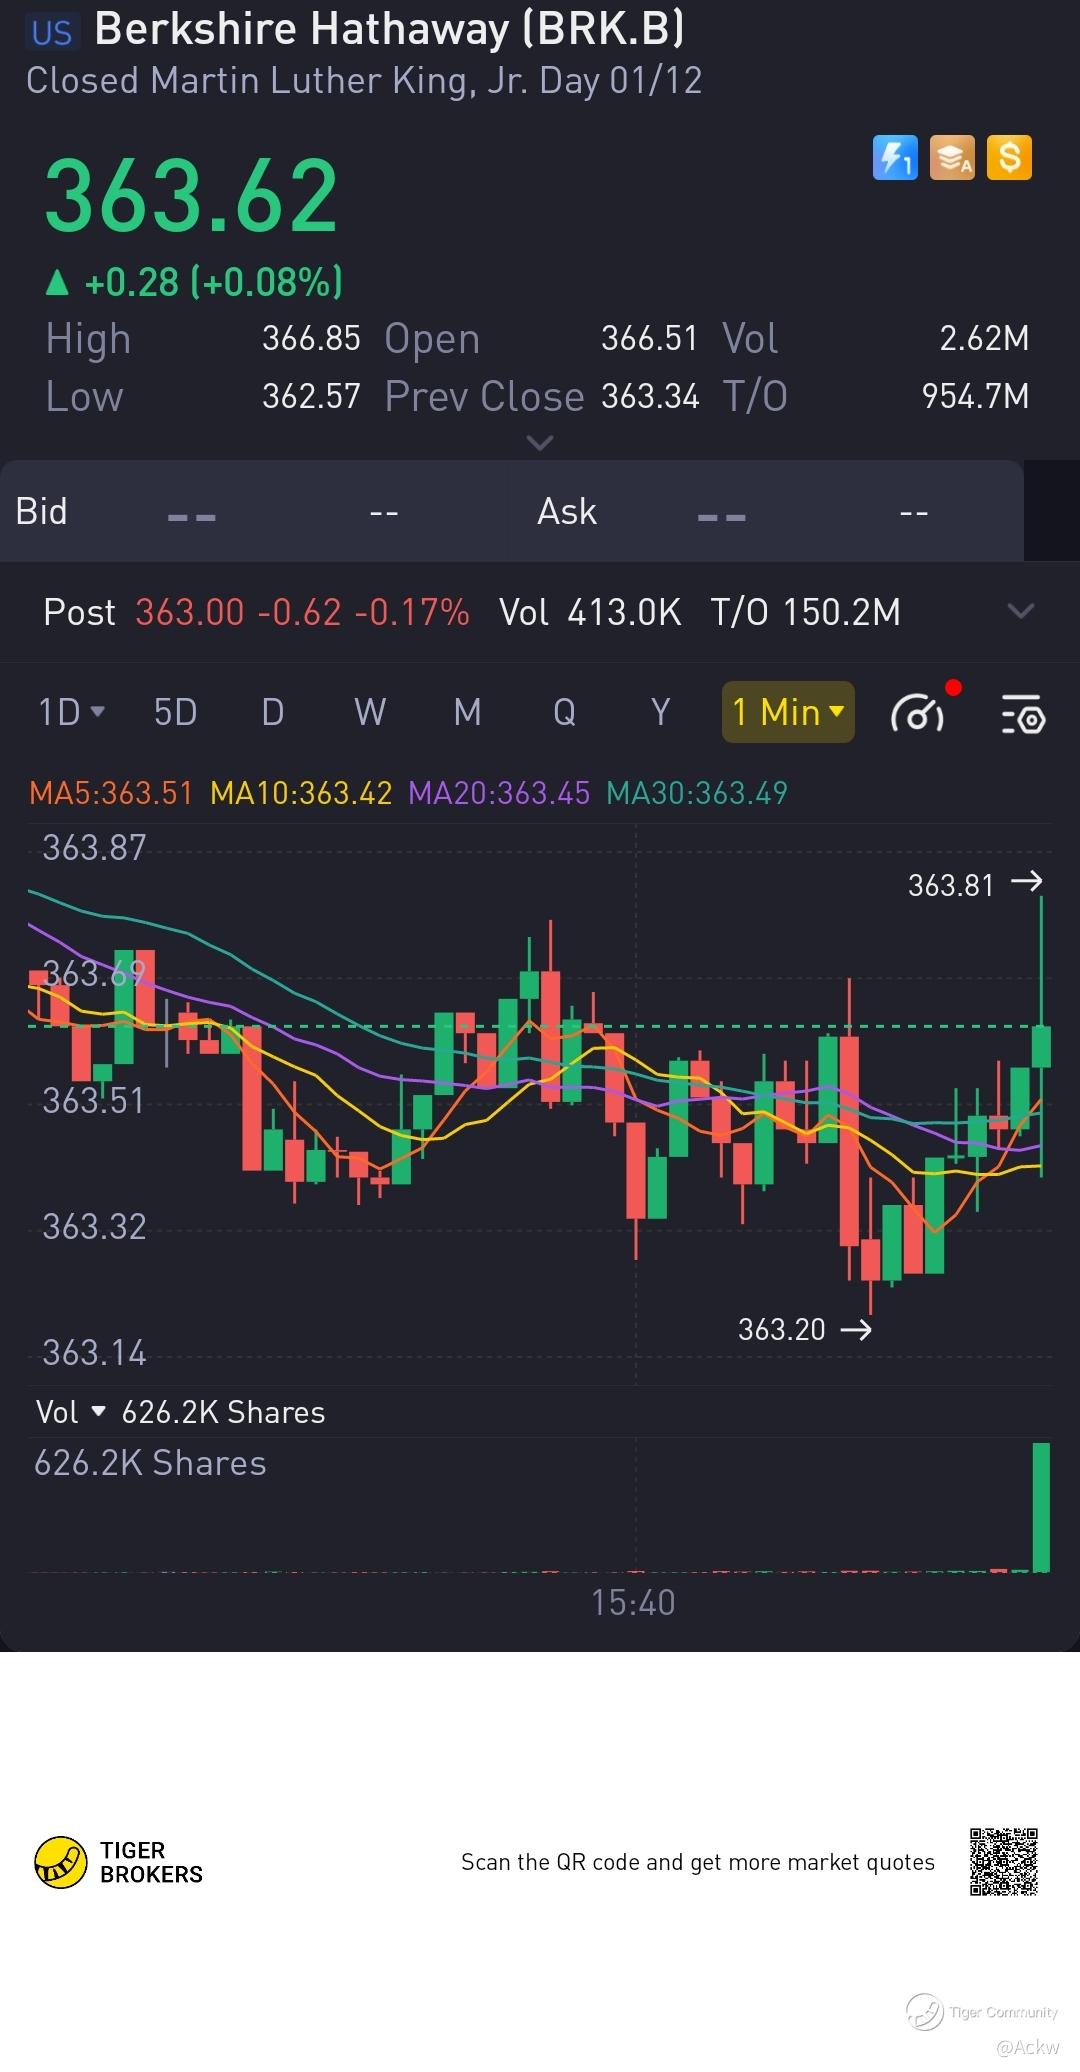The image size is (1080, 2072).
Task: Tap the Bid label in quote bar
Action: pyautogui.click(x=41, y=511)
